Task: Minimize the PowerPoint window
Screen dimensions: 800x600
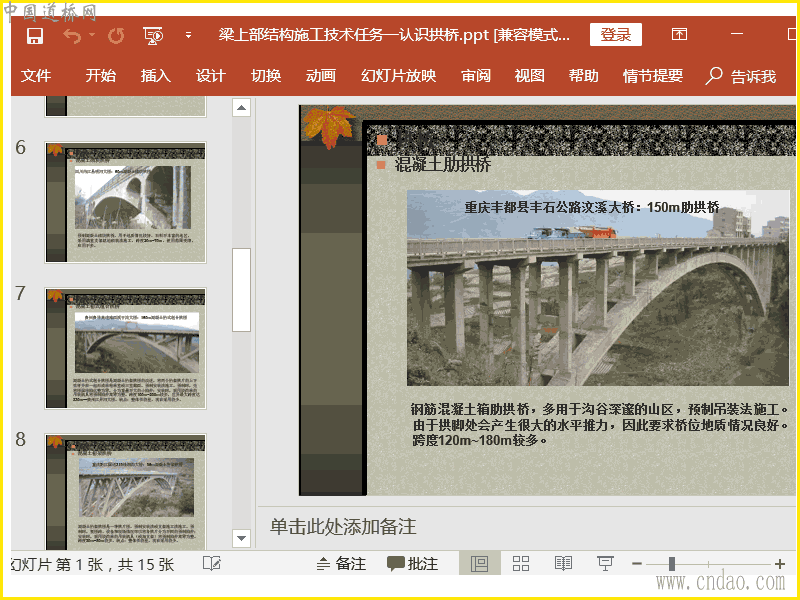Action: click(x=737, y=34)
